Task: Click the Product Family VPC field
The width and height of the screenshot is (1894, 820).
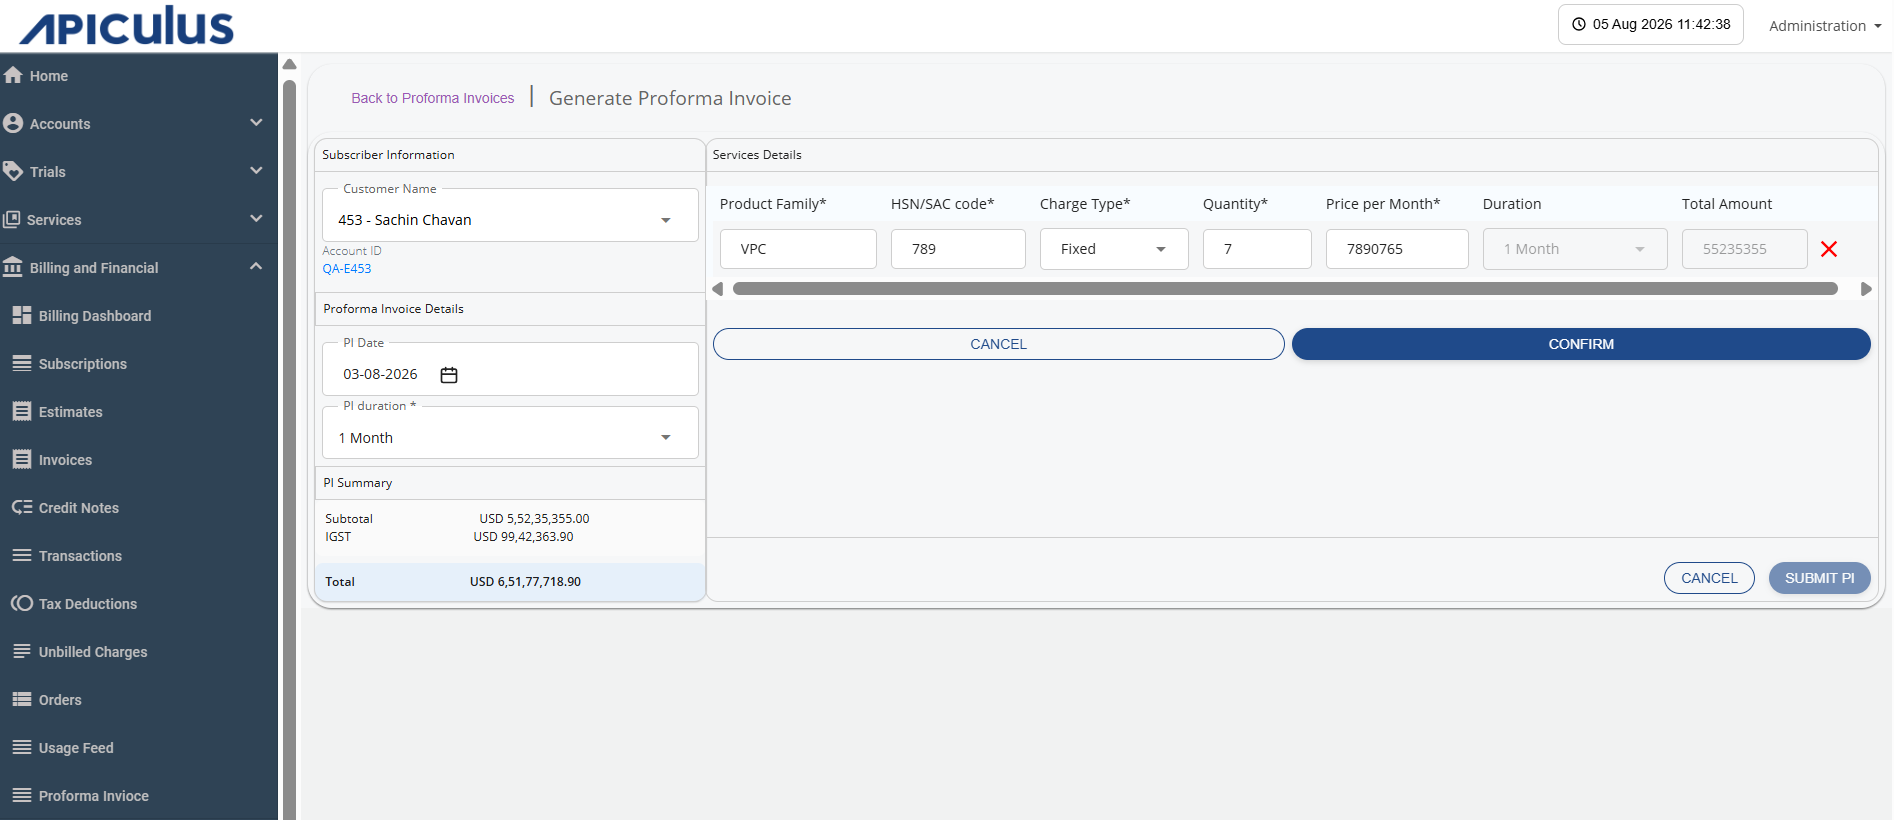Action: 798,249
